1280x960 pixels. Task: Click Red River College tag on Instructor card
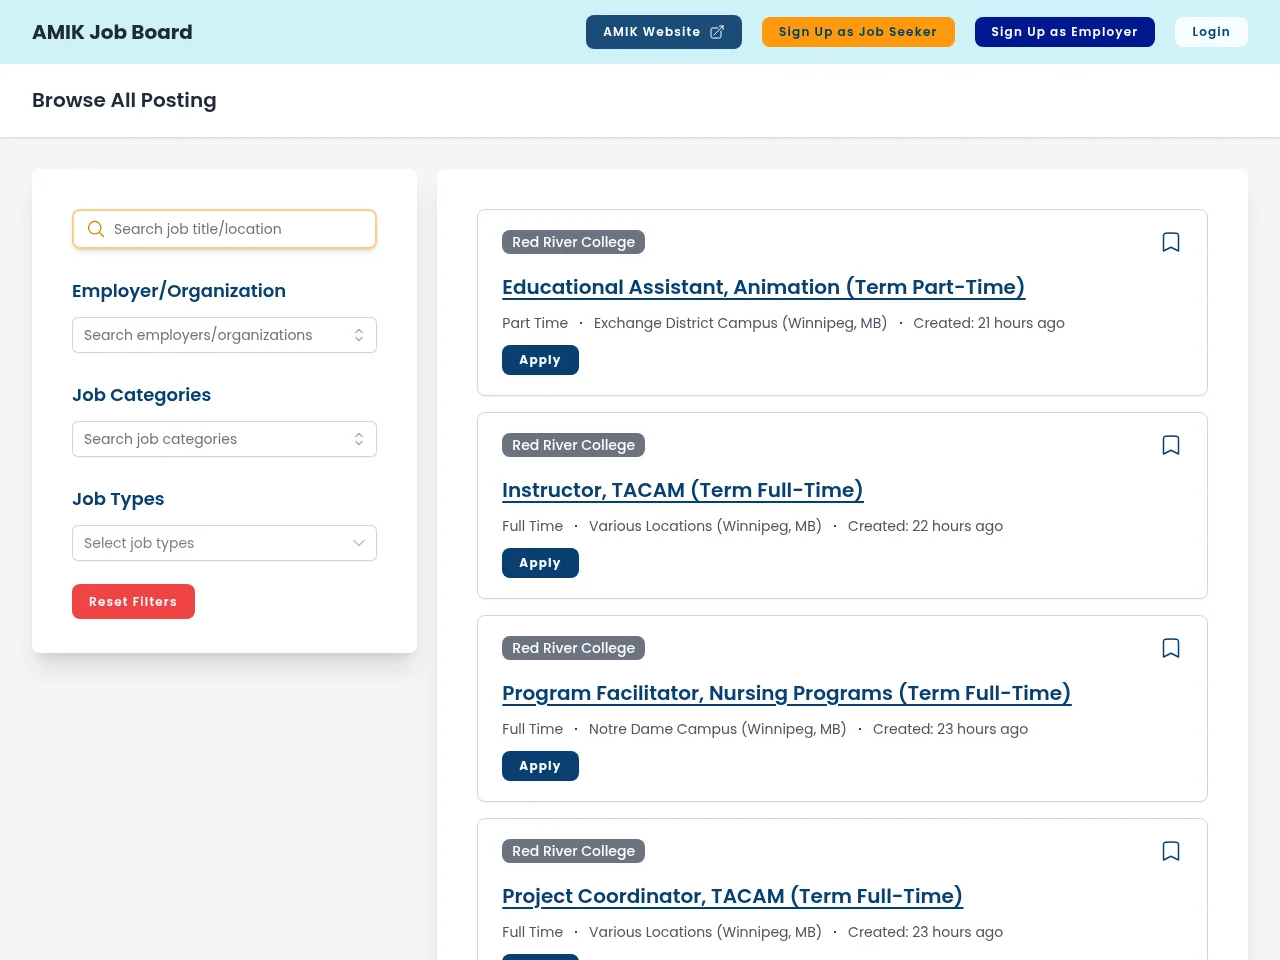click(574, 445)
